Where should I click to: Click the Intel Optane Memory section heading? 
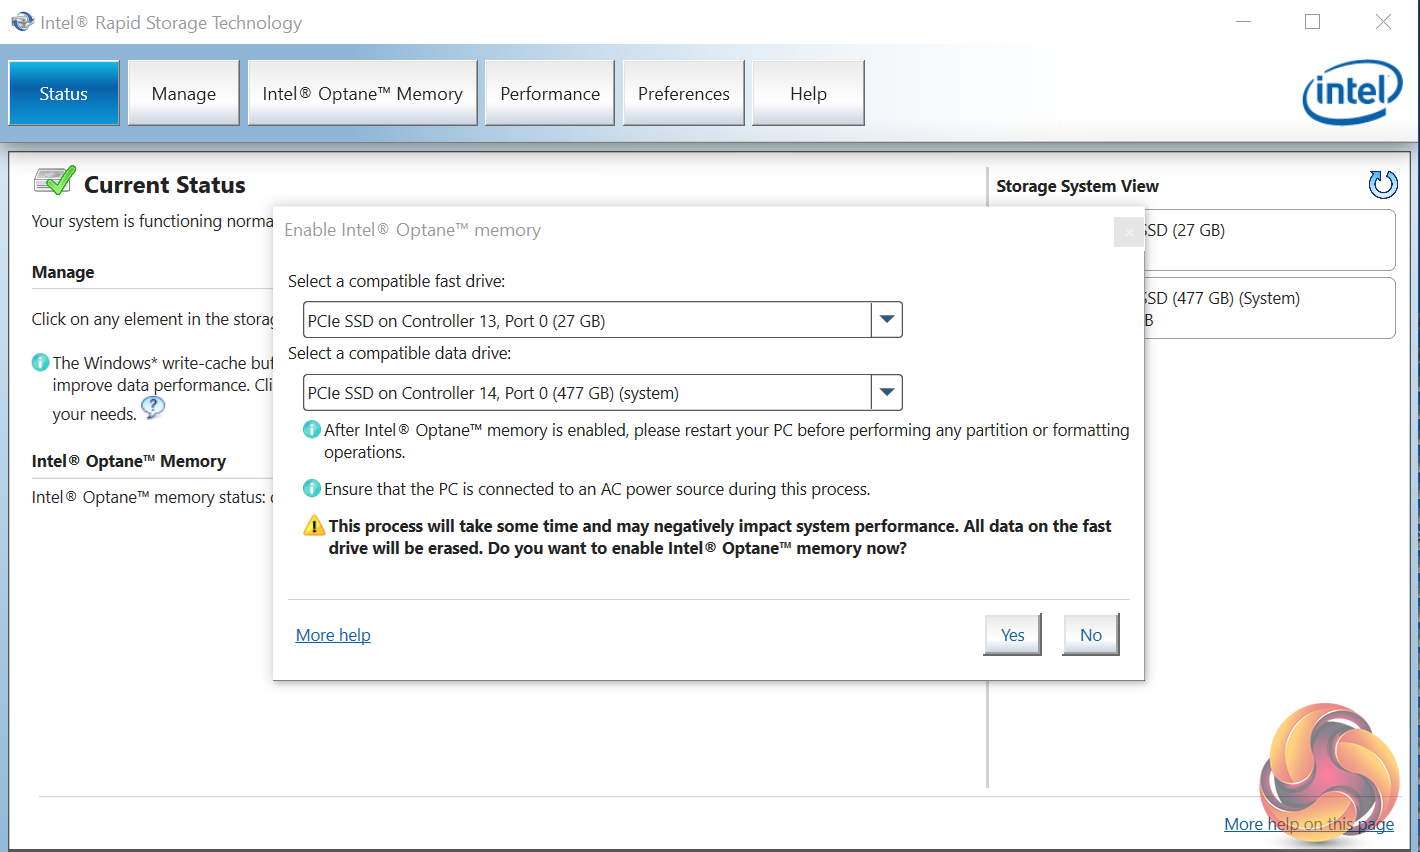(x=129, y=461)
